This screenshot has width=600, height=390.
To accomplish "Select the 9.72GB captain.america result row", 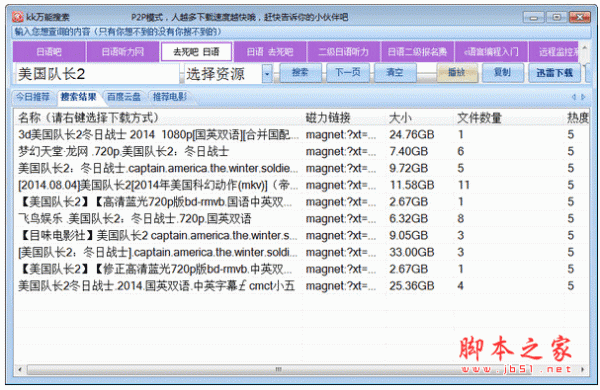I will pos(302,168).
